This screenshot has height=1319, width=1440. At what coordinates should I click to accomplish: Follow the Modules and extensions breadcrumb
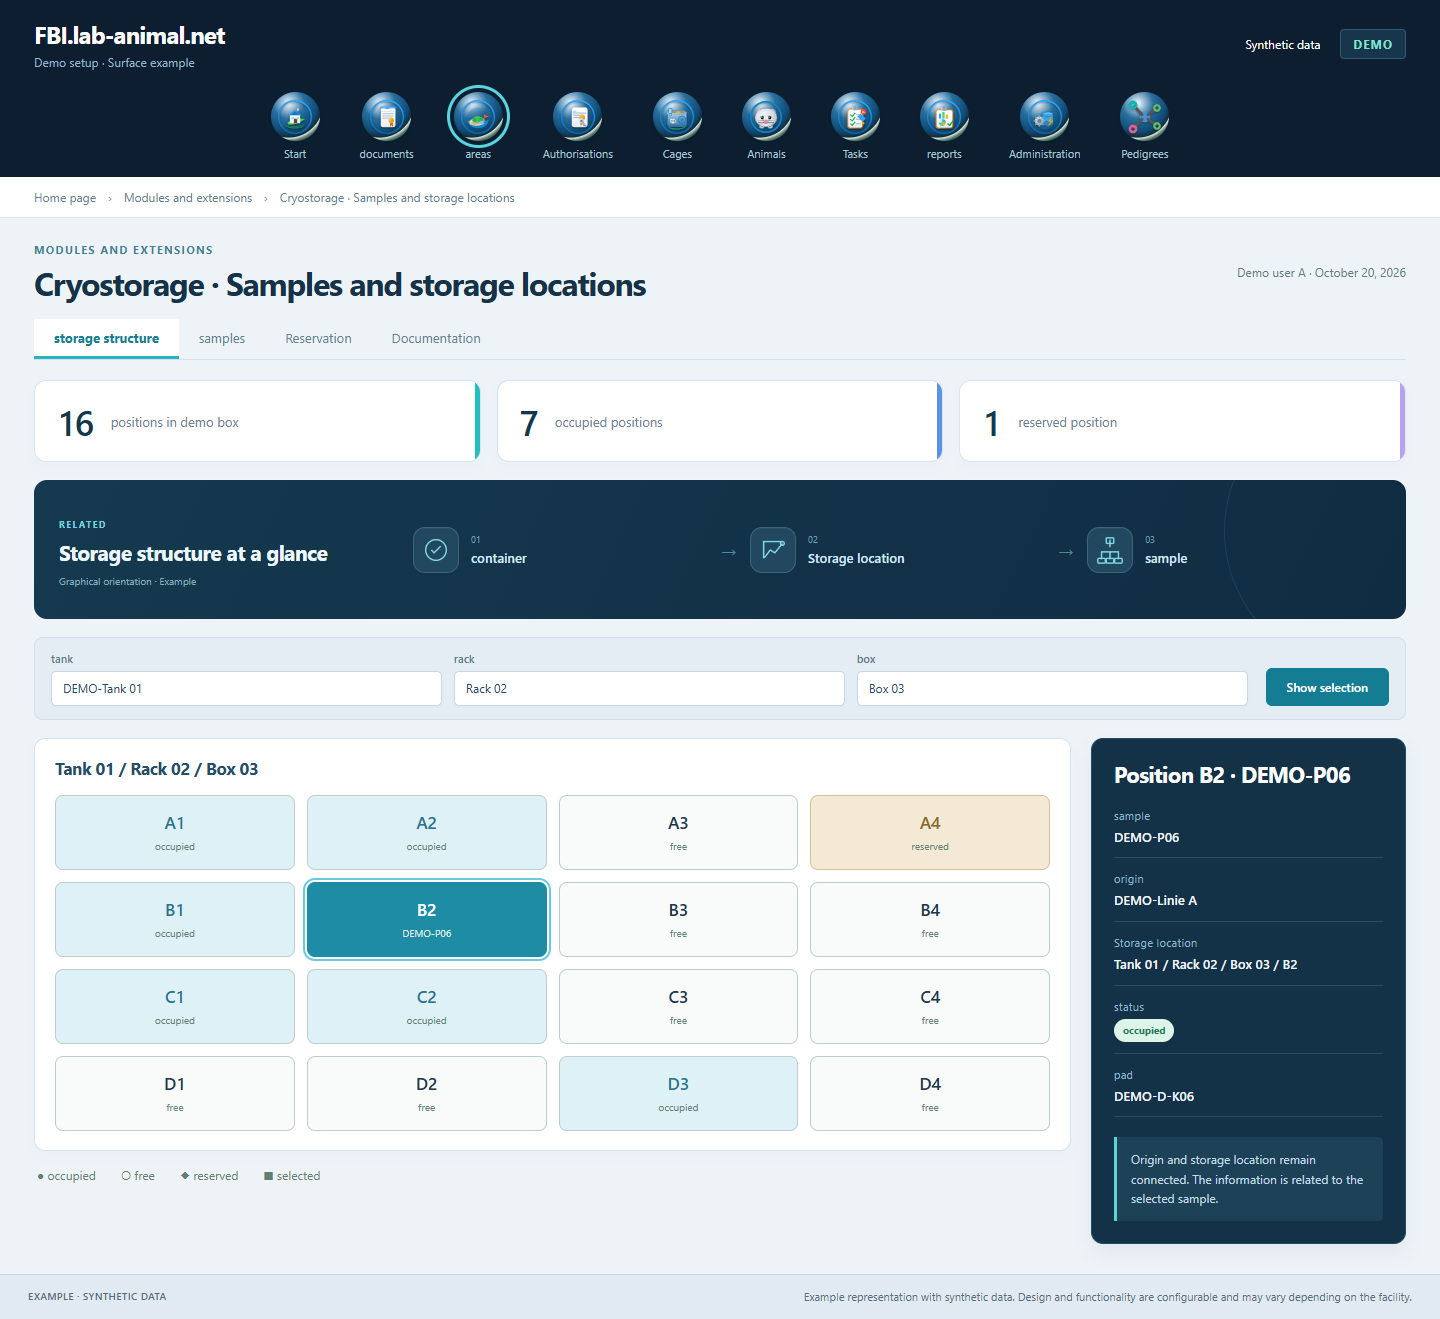(x=188, y=198)
